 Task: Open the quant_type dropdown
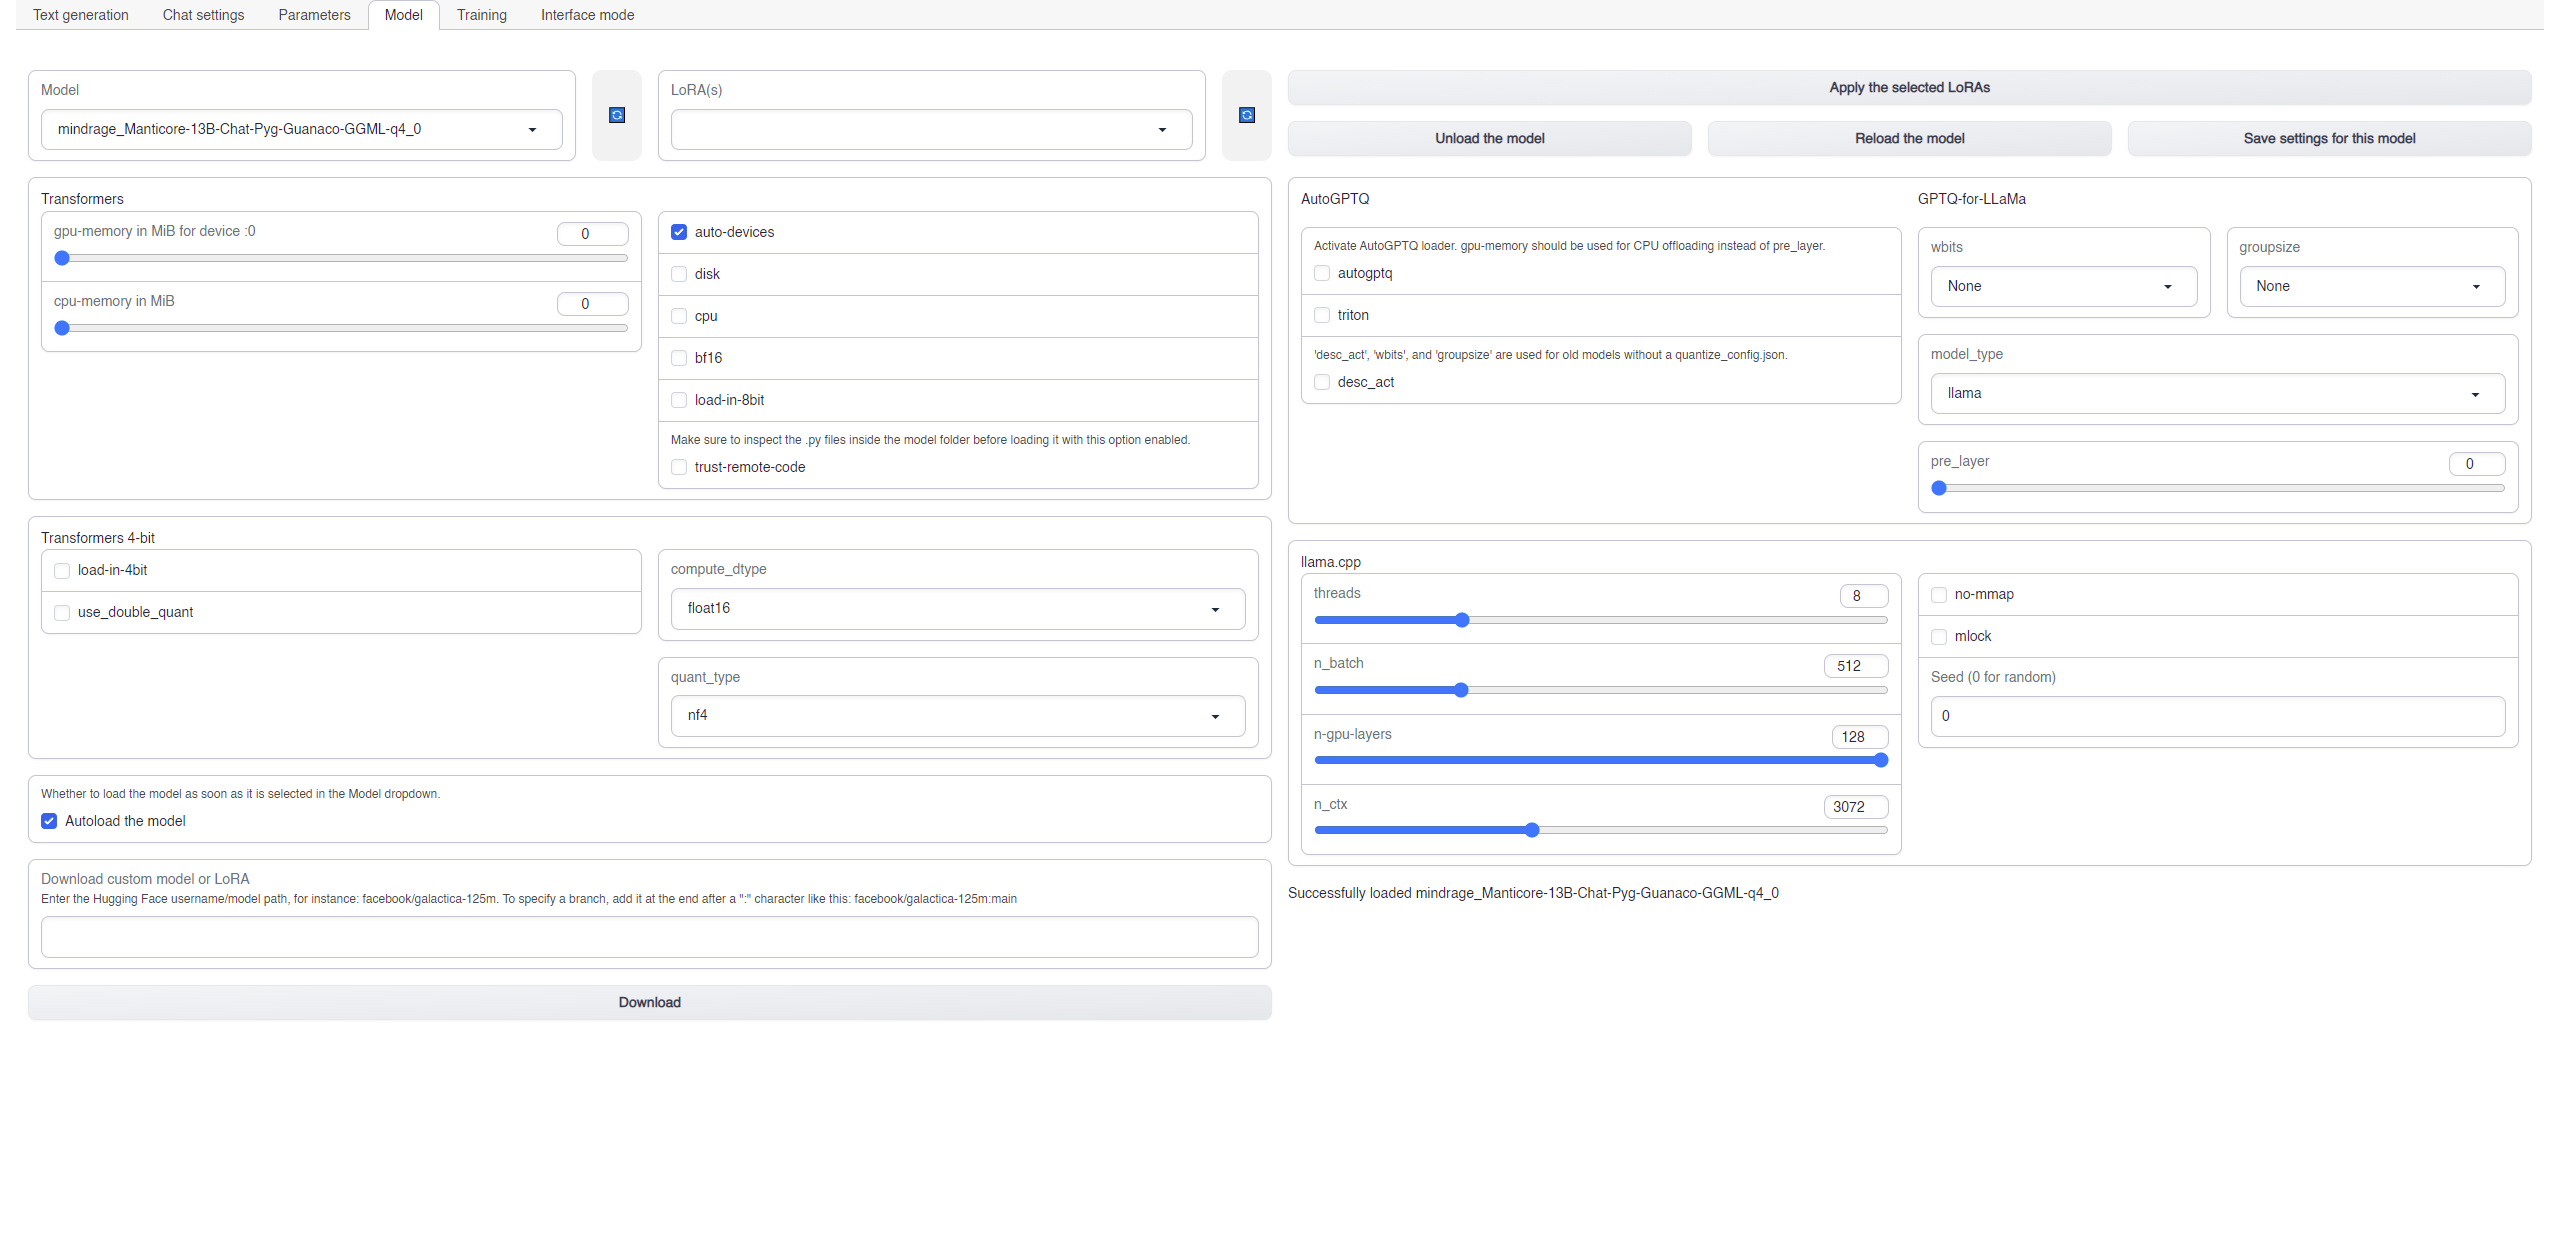[x=957, y=715]
